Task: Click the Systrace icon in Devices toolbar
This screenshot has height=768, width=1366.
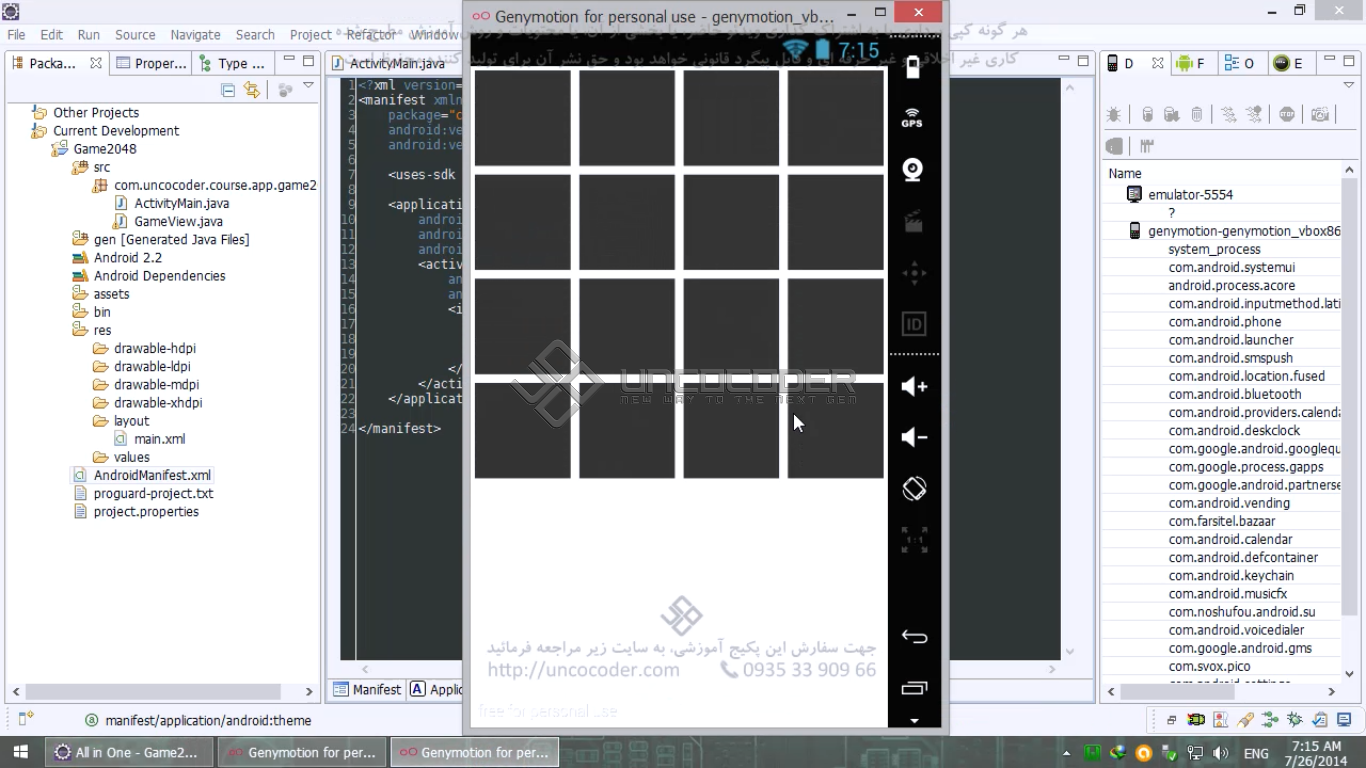Action: point(1147,146)
